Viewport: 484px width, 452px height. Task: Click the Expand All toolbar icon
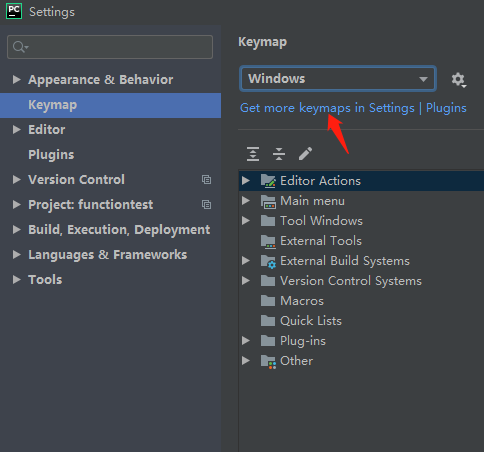pos(253,154)
